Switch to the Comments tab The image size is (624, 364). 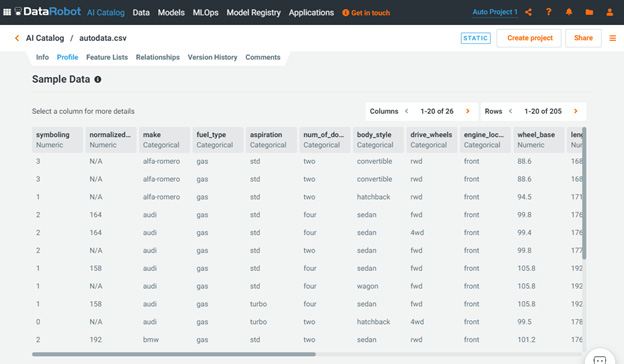(263, 57)
